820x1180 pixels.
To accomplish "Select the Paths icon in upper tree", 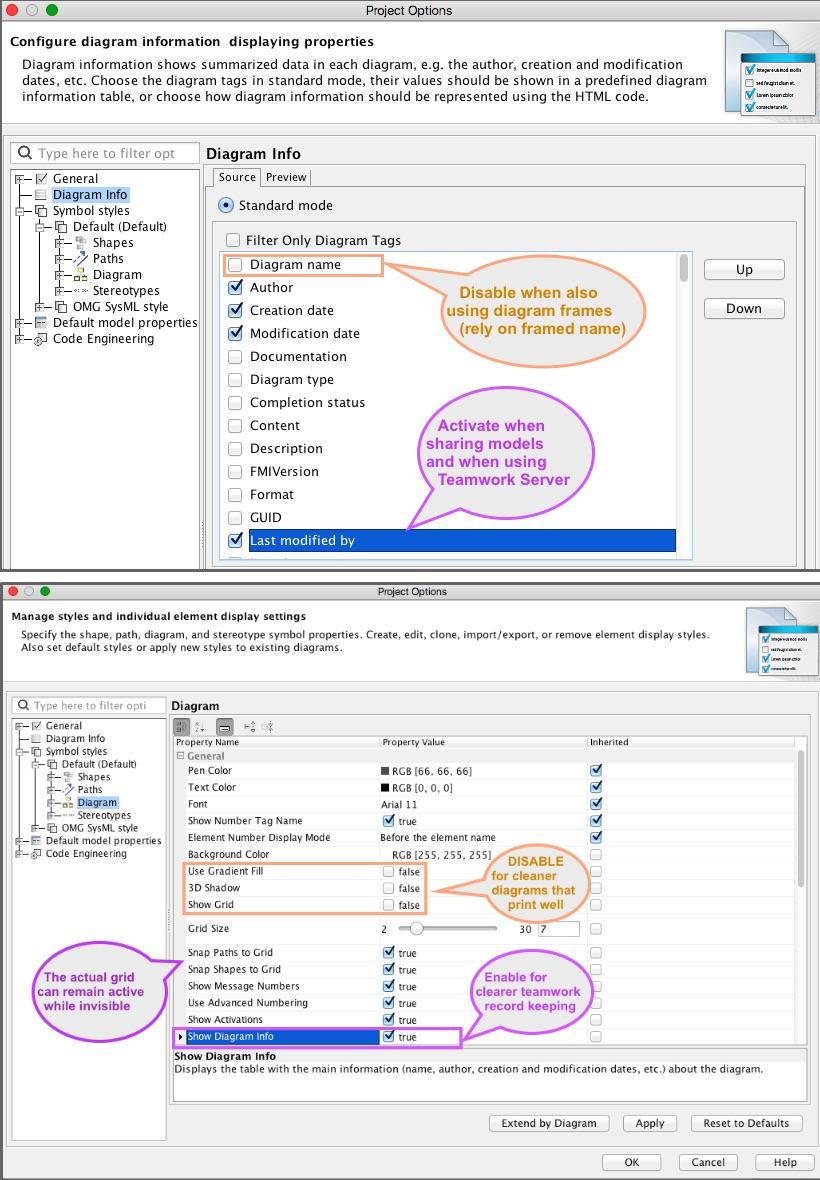I will [x=80, y=259].
